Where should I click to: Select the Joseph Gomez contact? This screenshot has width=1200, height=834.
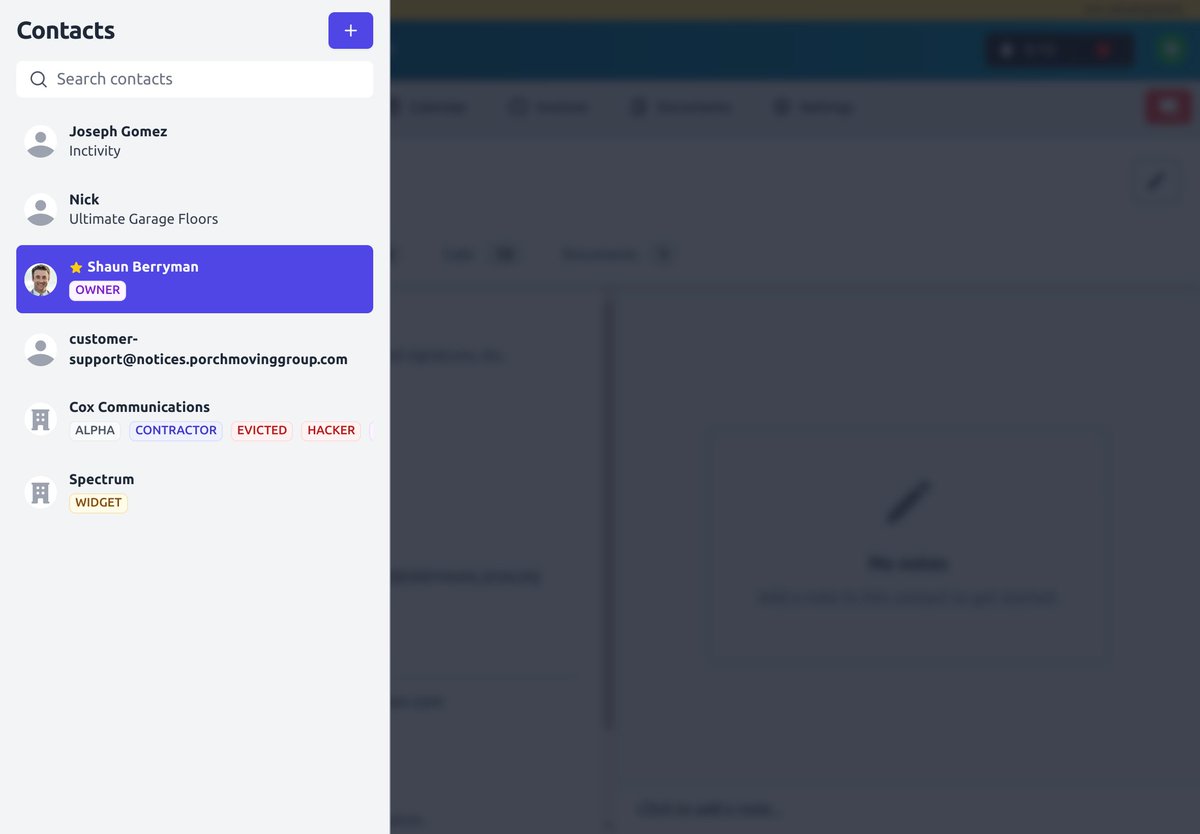coord(195,141)
